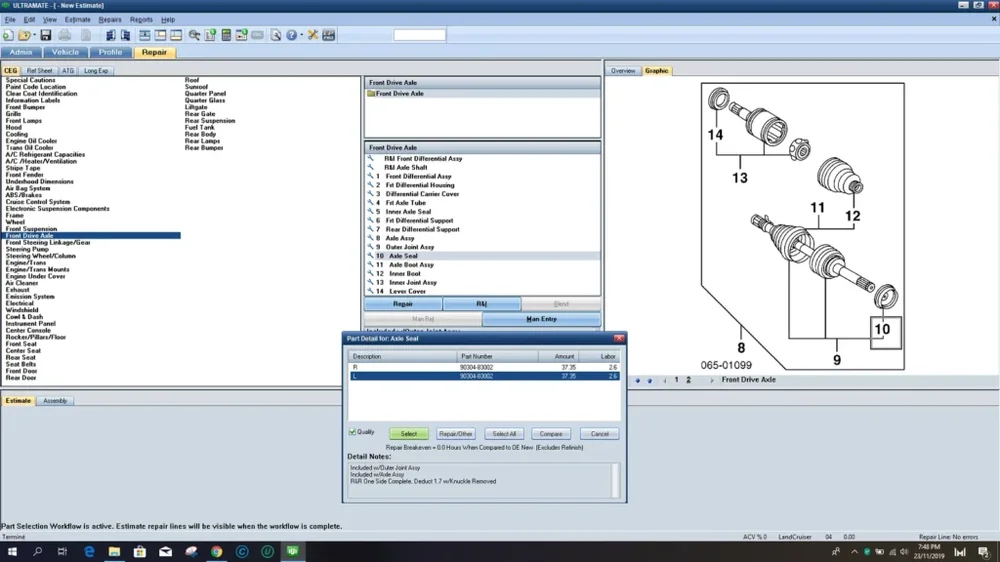
Task: Select the R row in Part Detail
Action: pyautogui.click(x=484, y=367)
